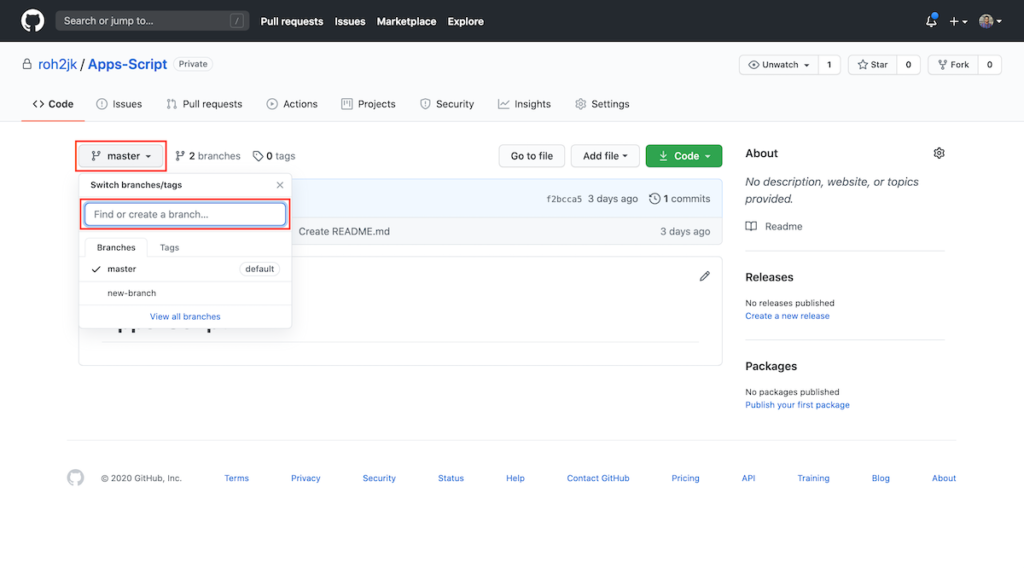Open the plus create-new menu
This screenshot has width=1024, height=568.
958,22
